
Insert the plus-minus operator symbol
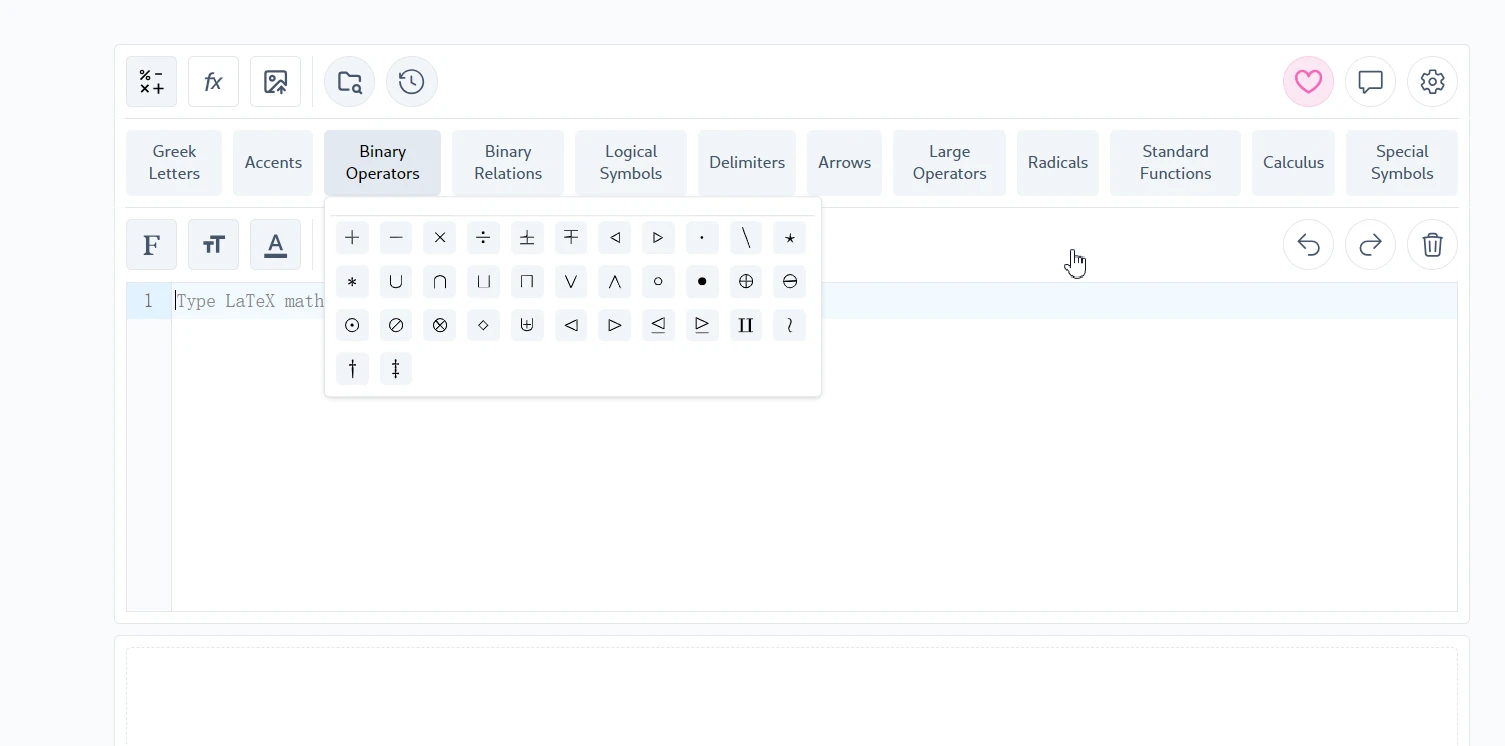pyautogui.click(x=527, y=238)
